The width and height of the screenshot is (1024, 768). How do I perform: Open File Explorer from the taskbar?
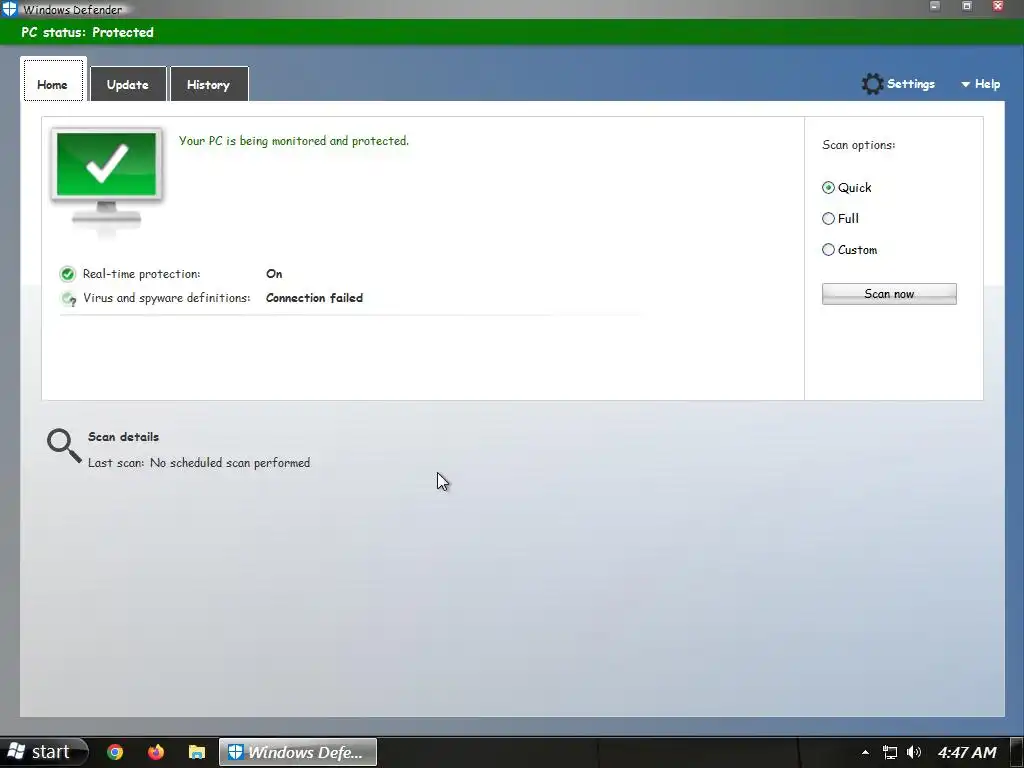coord(197,752)
